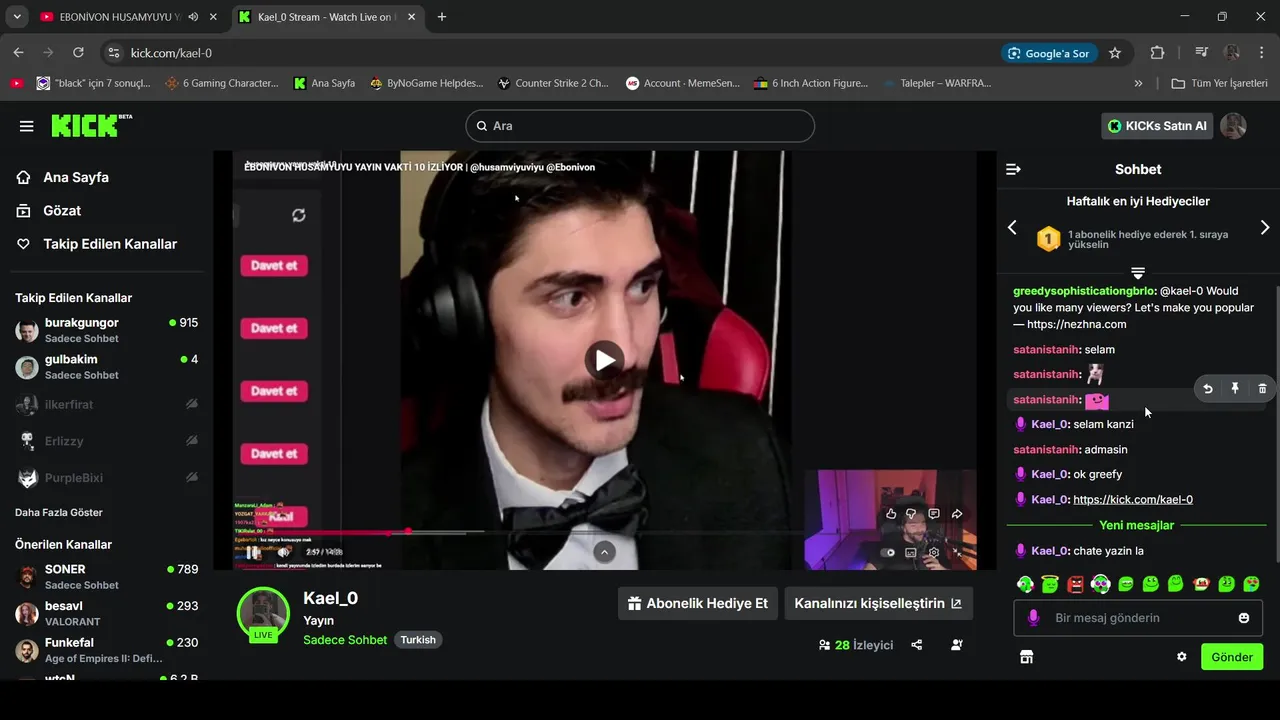Collapse the chat panel with its arrow icon
This screenshot has height=720, width=1280.
coord(1013,169)
